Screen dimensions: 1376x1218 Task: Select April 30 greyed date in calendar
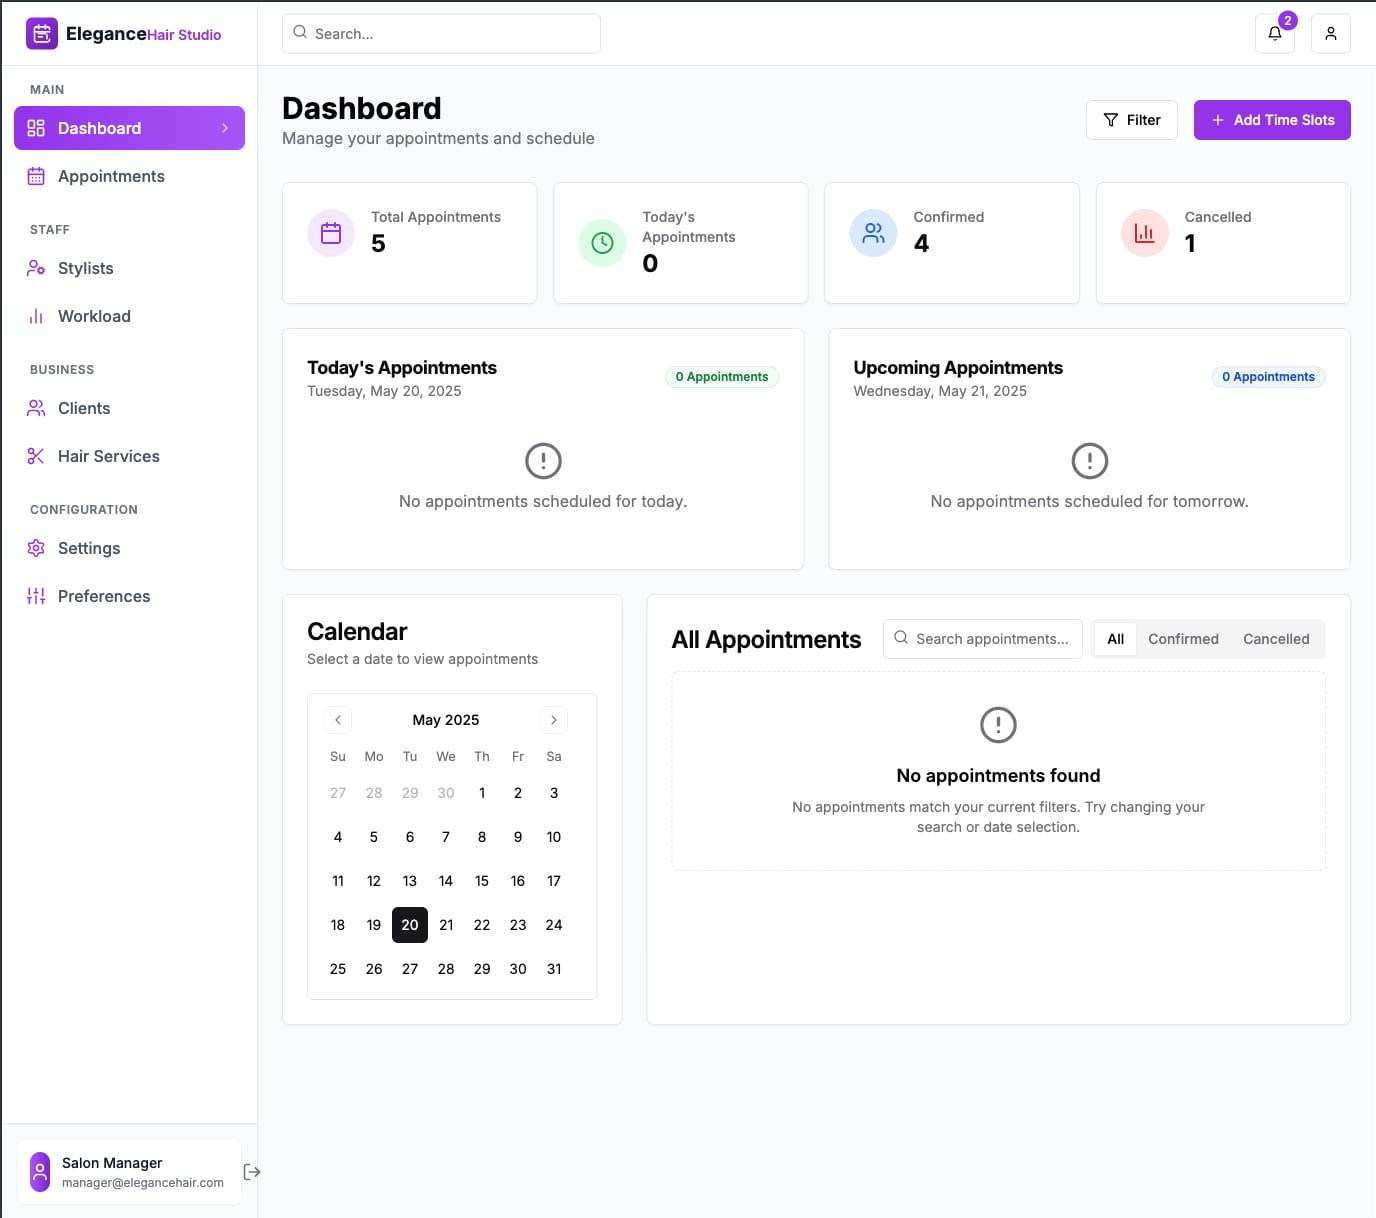click(x=446, y=793)
